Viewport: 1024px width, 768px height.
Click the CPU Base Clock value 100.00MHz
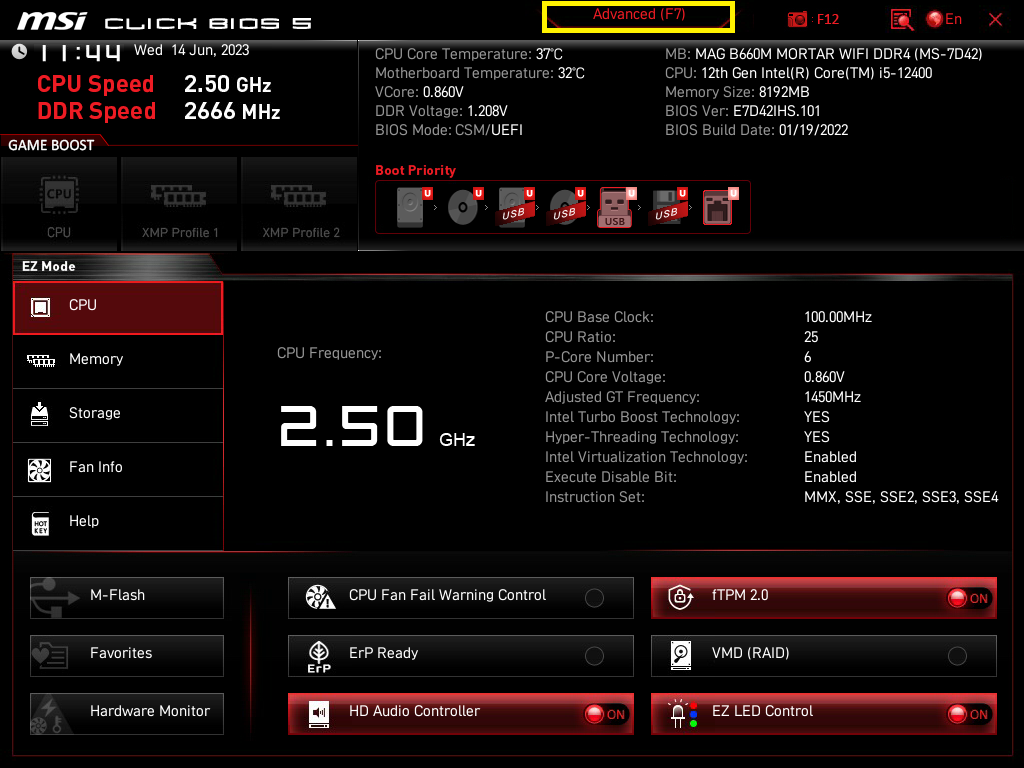pos(838,317)
